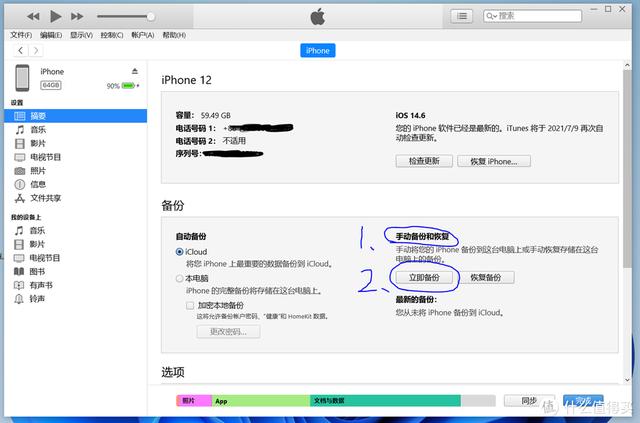Image resolution: width=640 pixels, height=423 pixels.
Task: Open the list view icon beside search
Action: (x=461, y=16)
